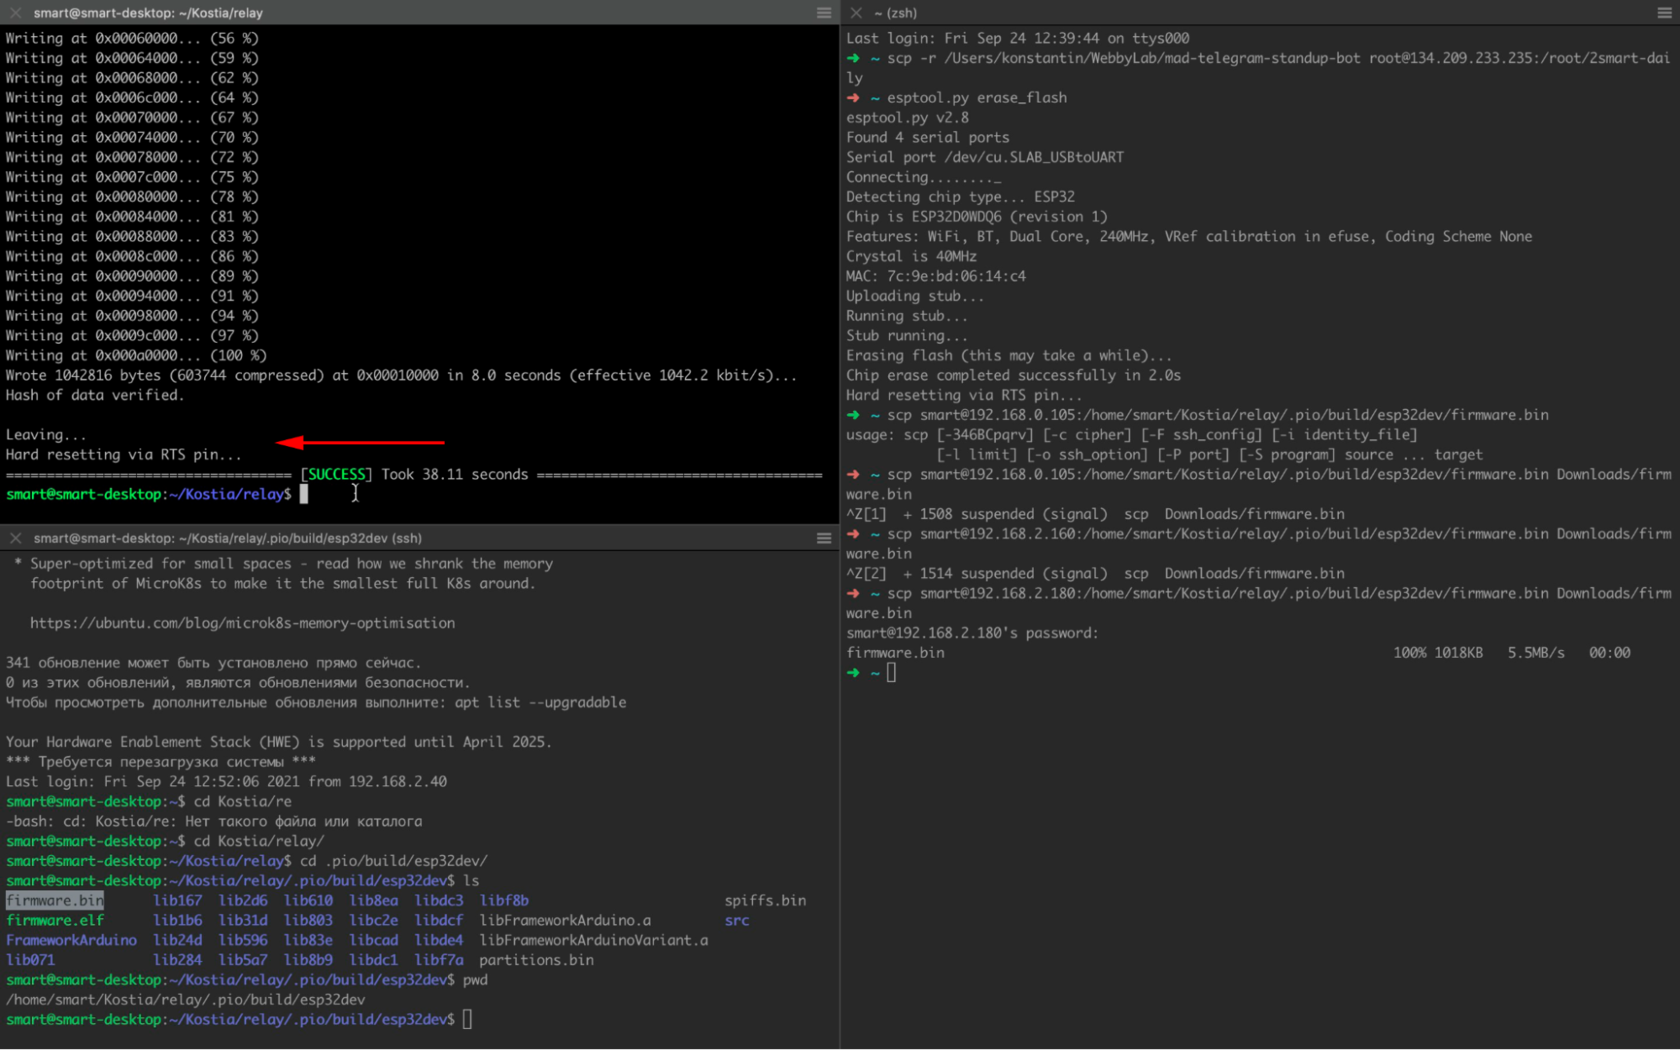Click '100% 1018KB' transfer value
This screenshot has height=1050, width=1680.
point(1438,653)
